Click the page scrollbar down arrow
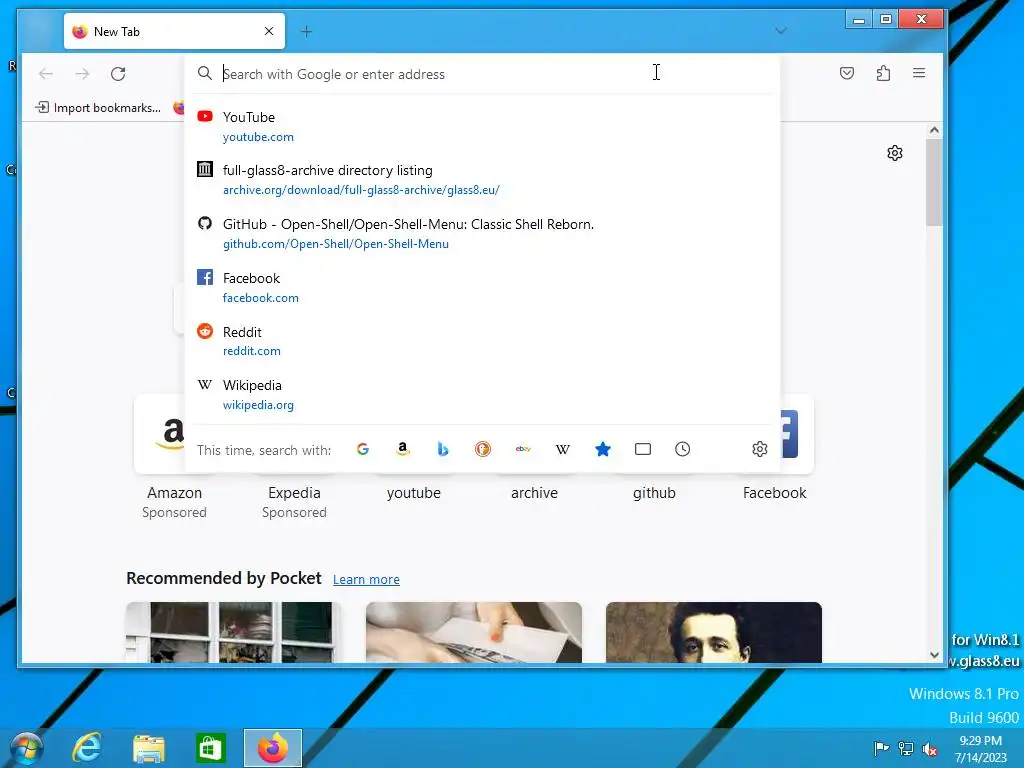This screenshot has height=768, width=1024. click(934, 654)
